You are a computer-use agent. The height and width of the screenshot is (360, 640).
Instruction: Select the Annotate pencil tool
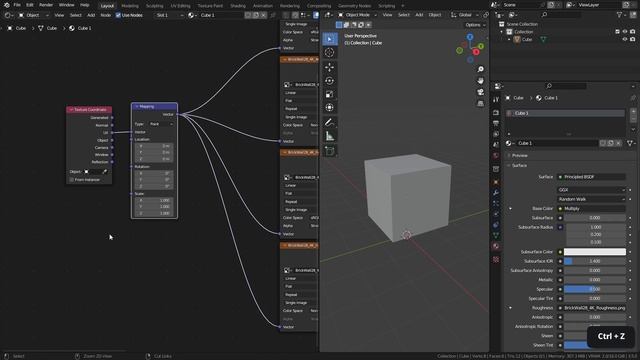click(329, 122)
